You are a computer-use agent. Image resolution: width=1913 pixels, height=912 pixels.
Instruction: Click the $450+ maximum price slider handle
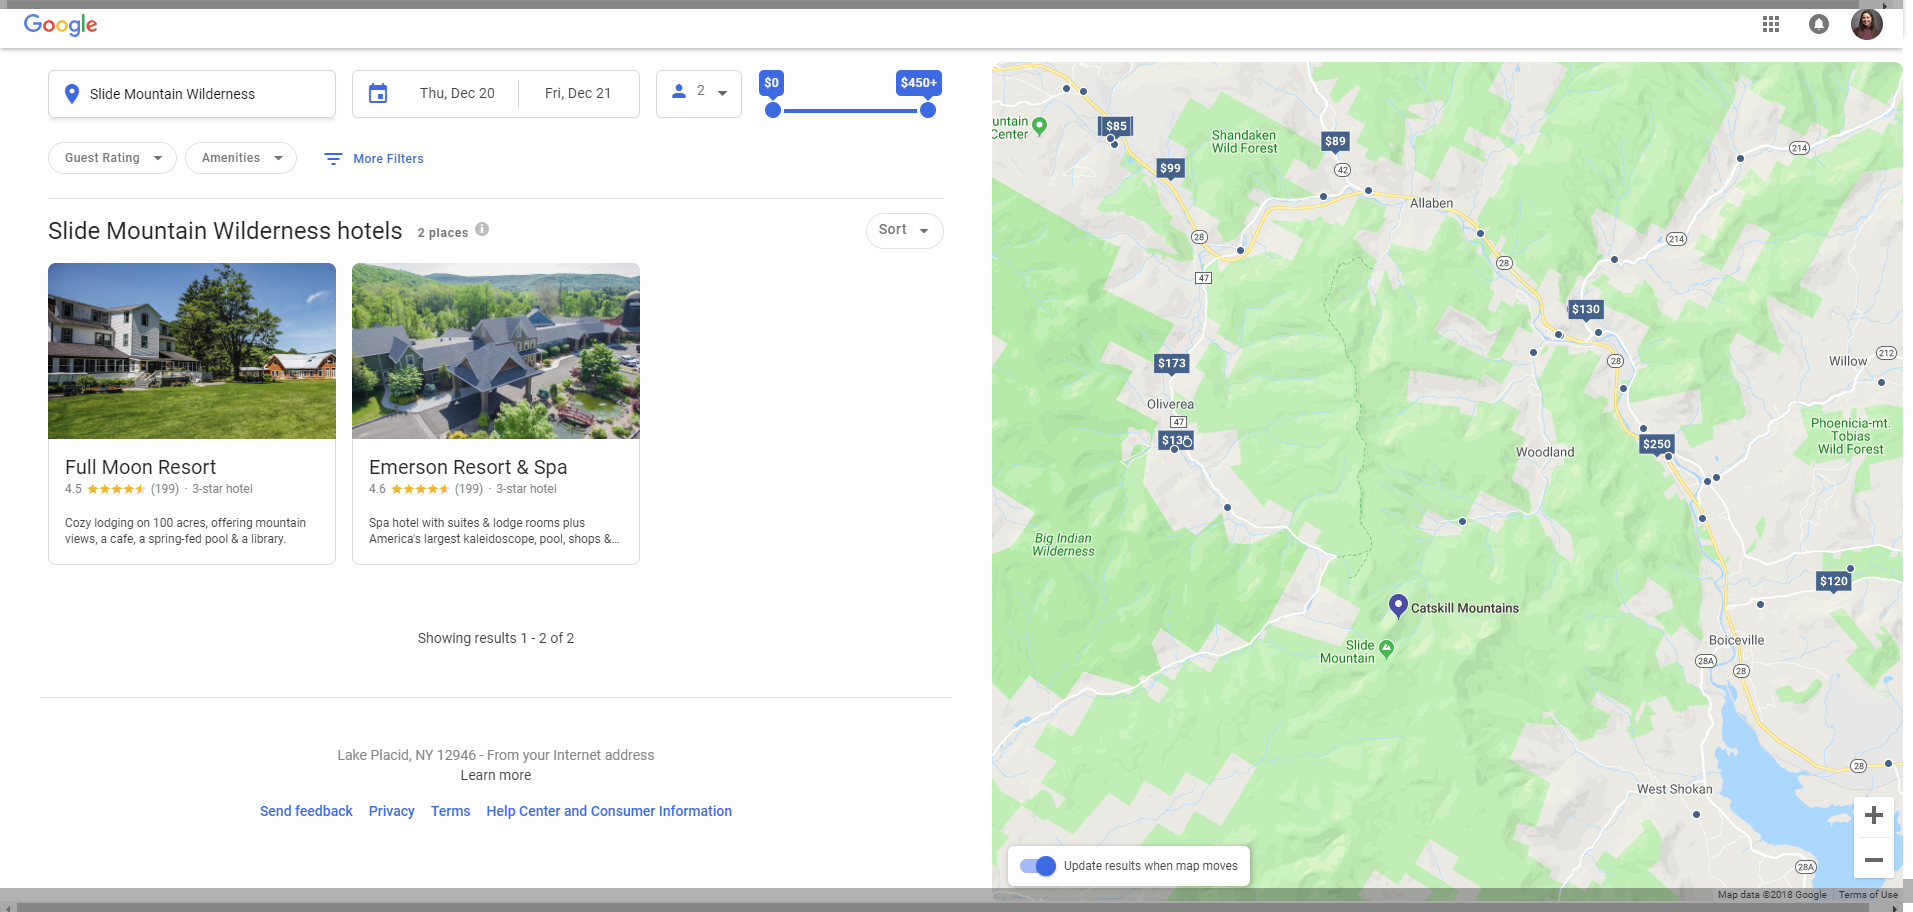click(x=928, y=110)
